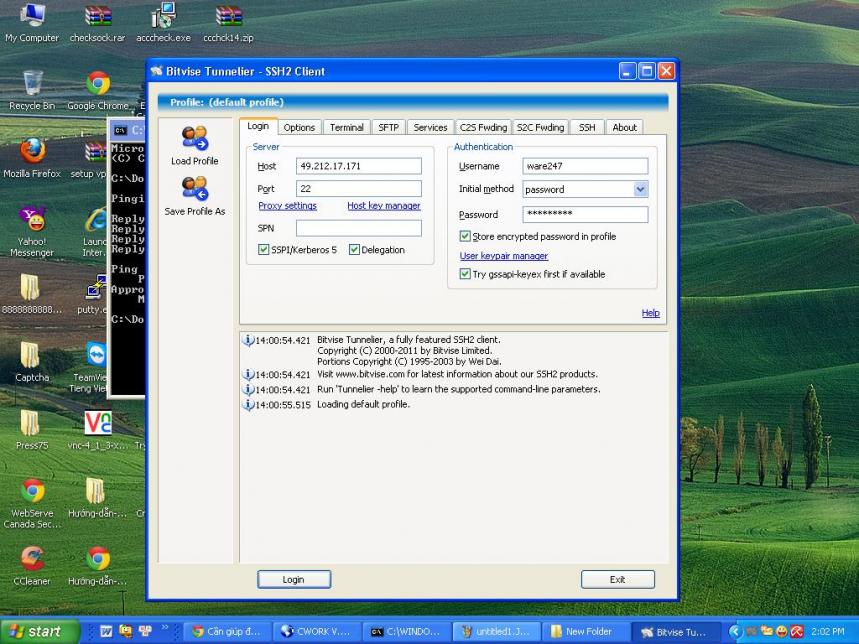This screenshot has height=644, width=859.
Task: Expand the Initial method dropdown
Action: (x=640, y=189)
